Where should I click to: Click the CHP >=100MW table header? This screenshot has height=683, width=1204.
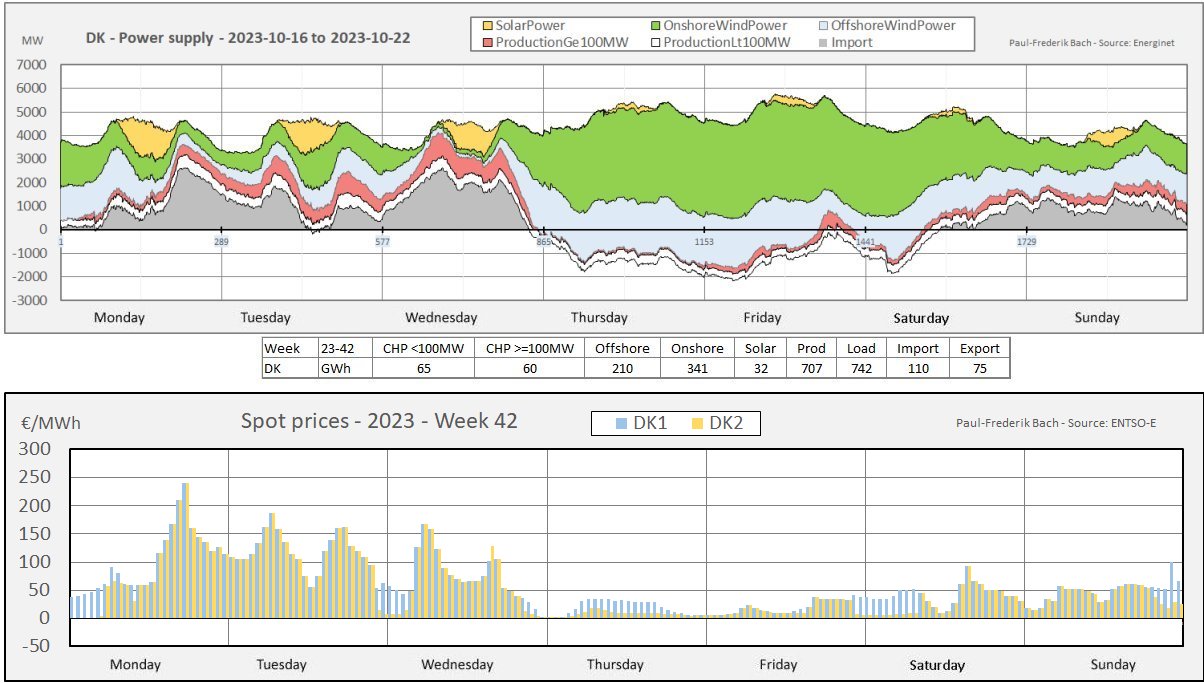(x=529, y=348)
